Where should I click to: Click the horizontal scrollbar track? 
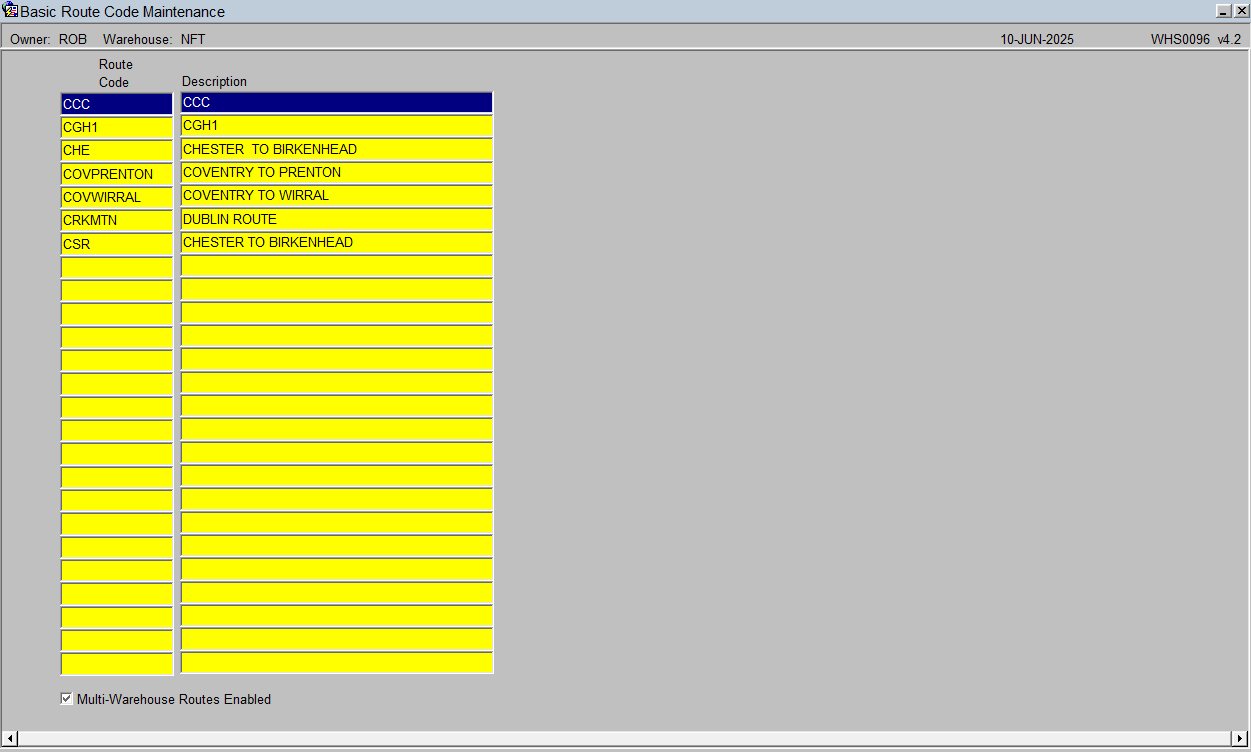pos(625,738)
